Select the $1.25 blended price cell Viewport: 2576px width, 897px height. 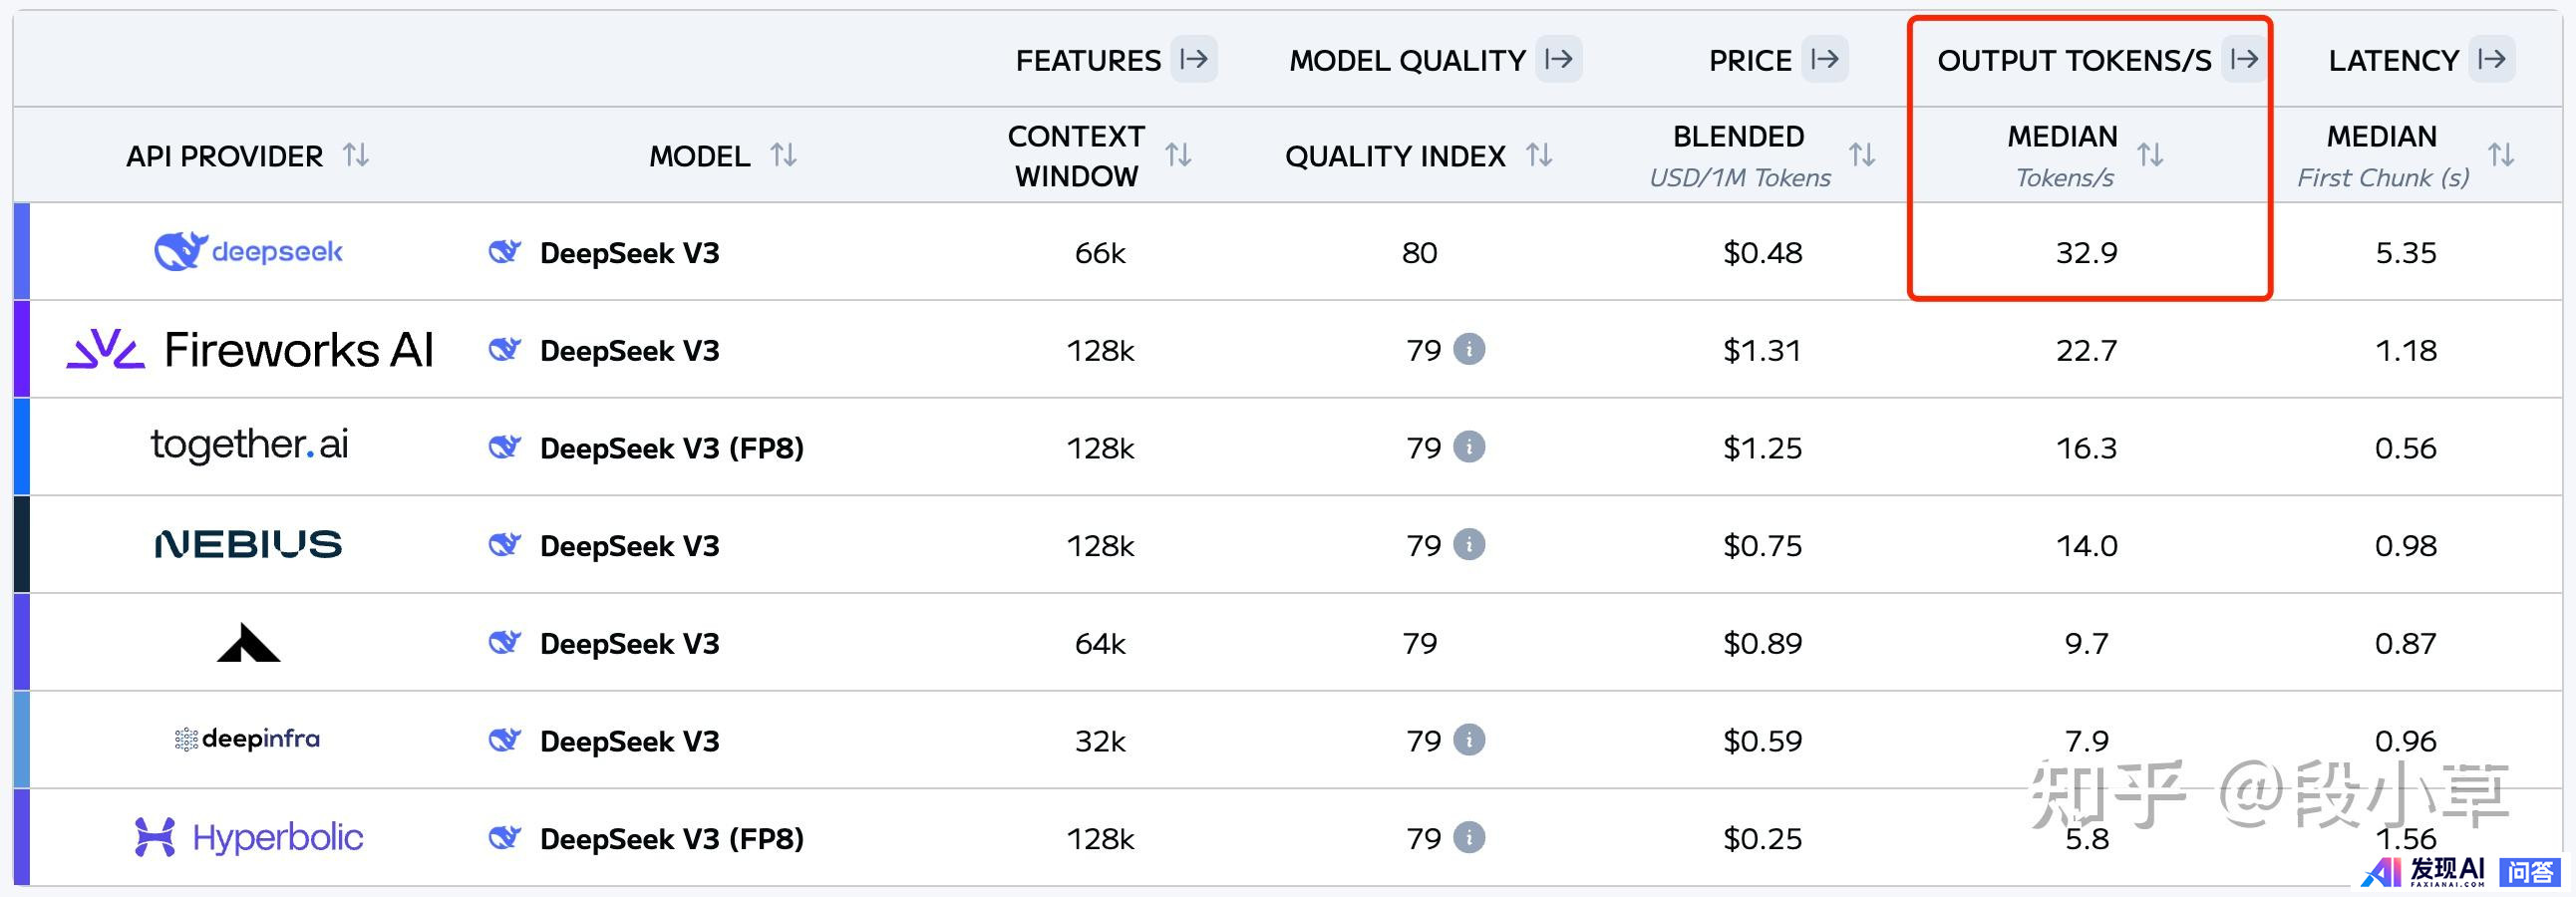[x=1762, y=447]
